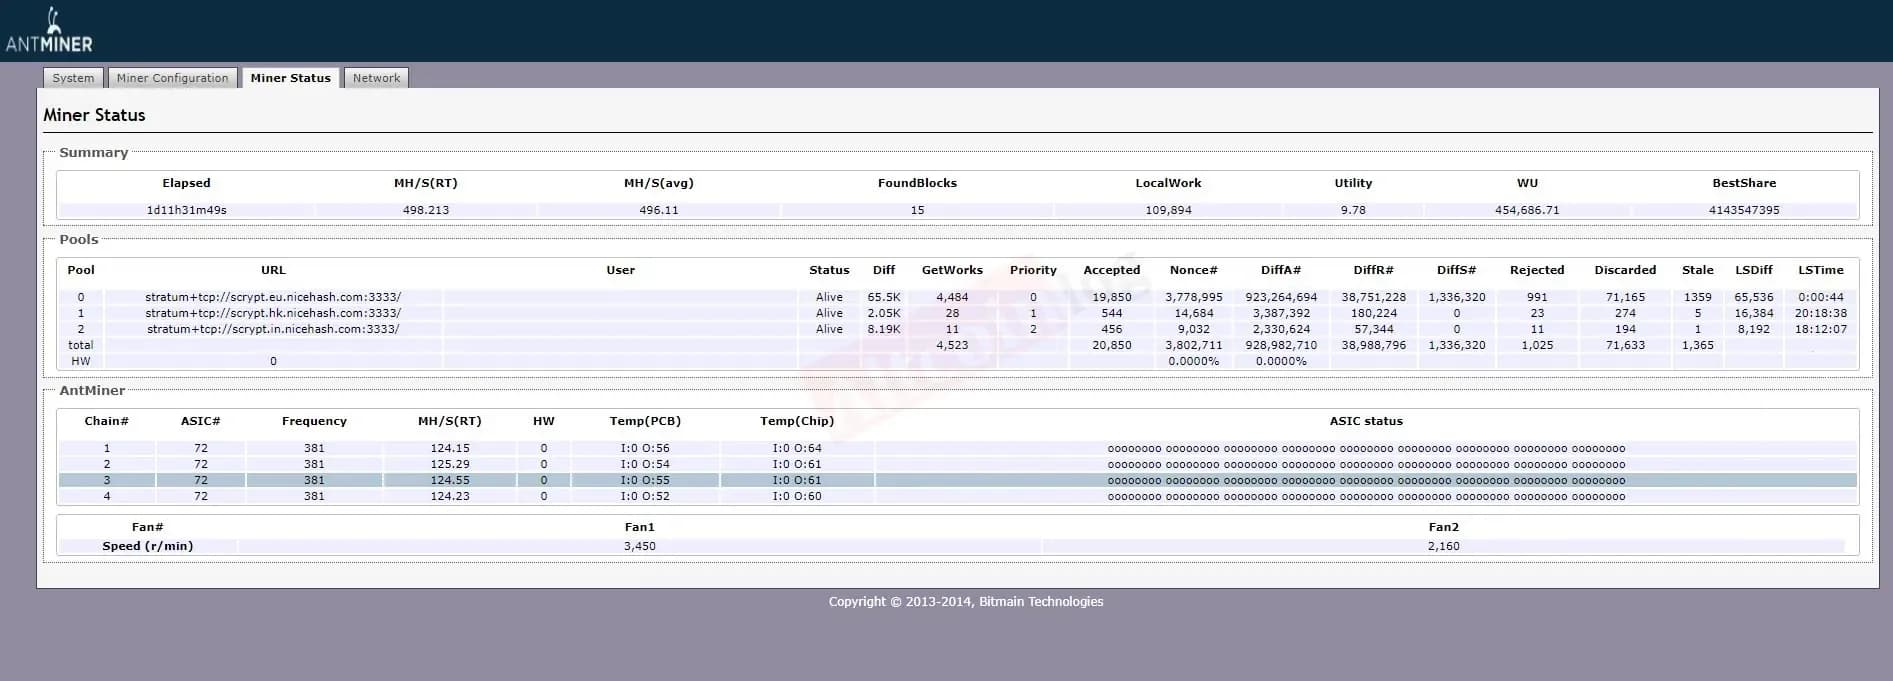This screenshot has width=1893, height=681.
Task: Click the Fan1 speed value 3,450
Action: coord(640,546)
